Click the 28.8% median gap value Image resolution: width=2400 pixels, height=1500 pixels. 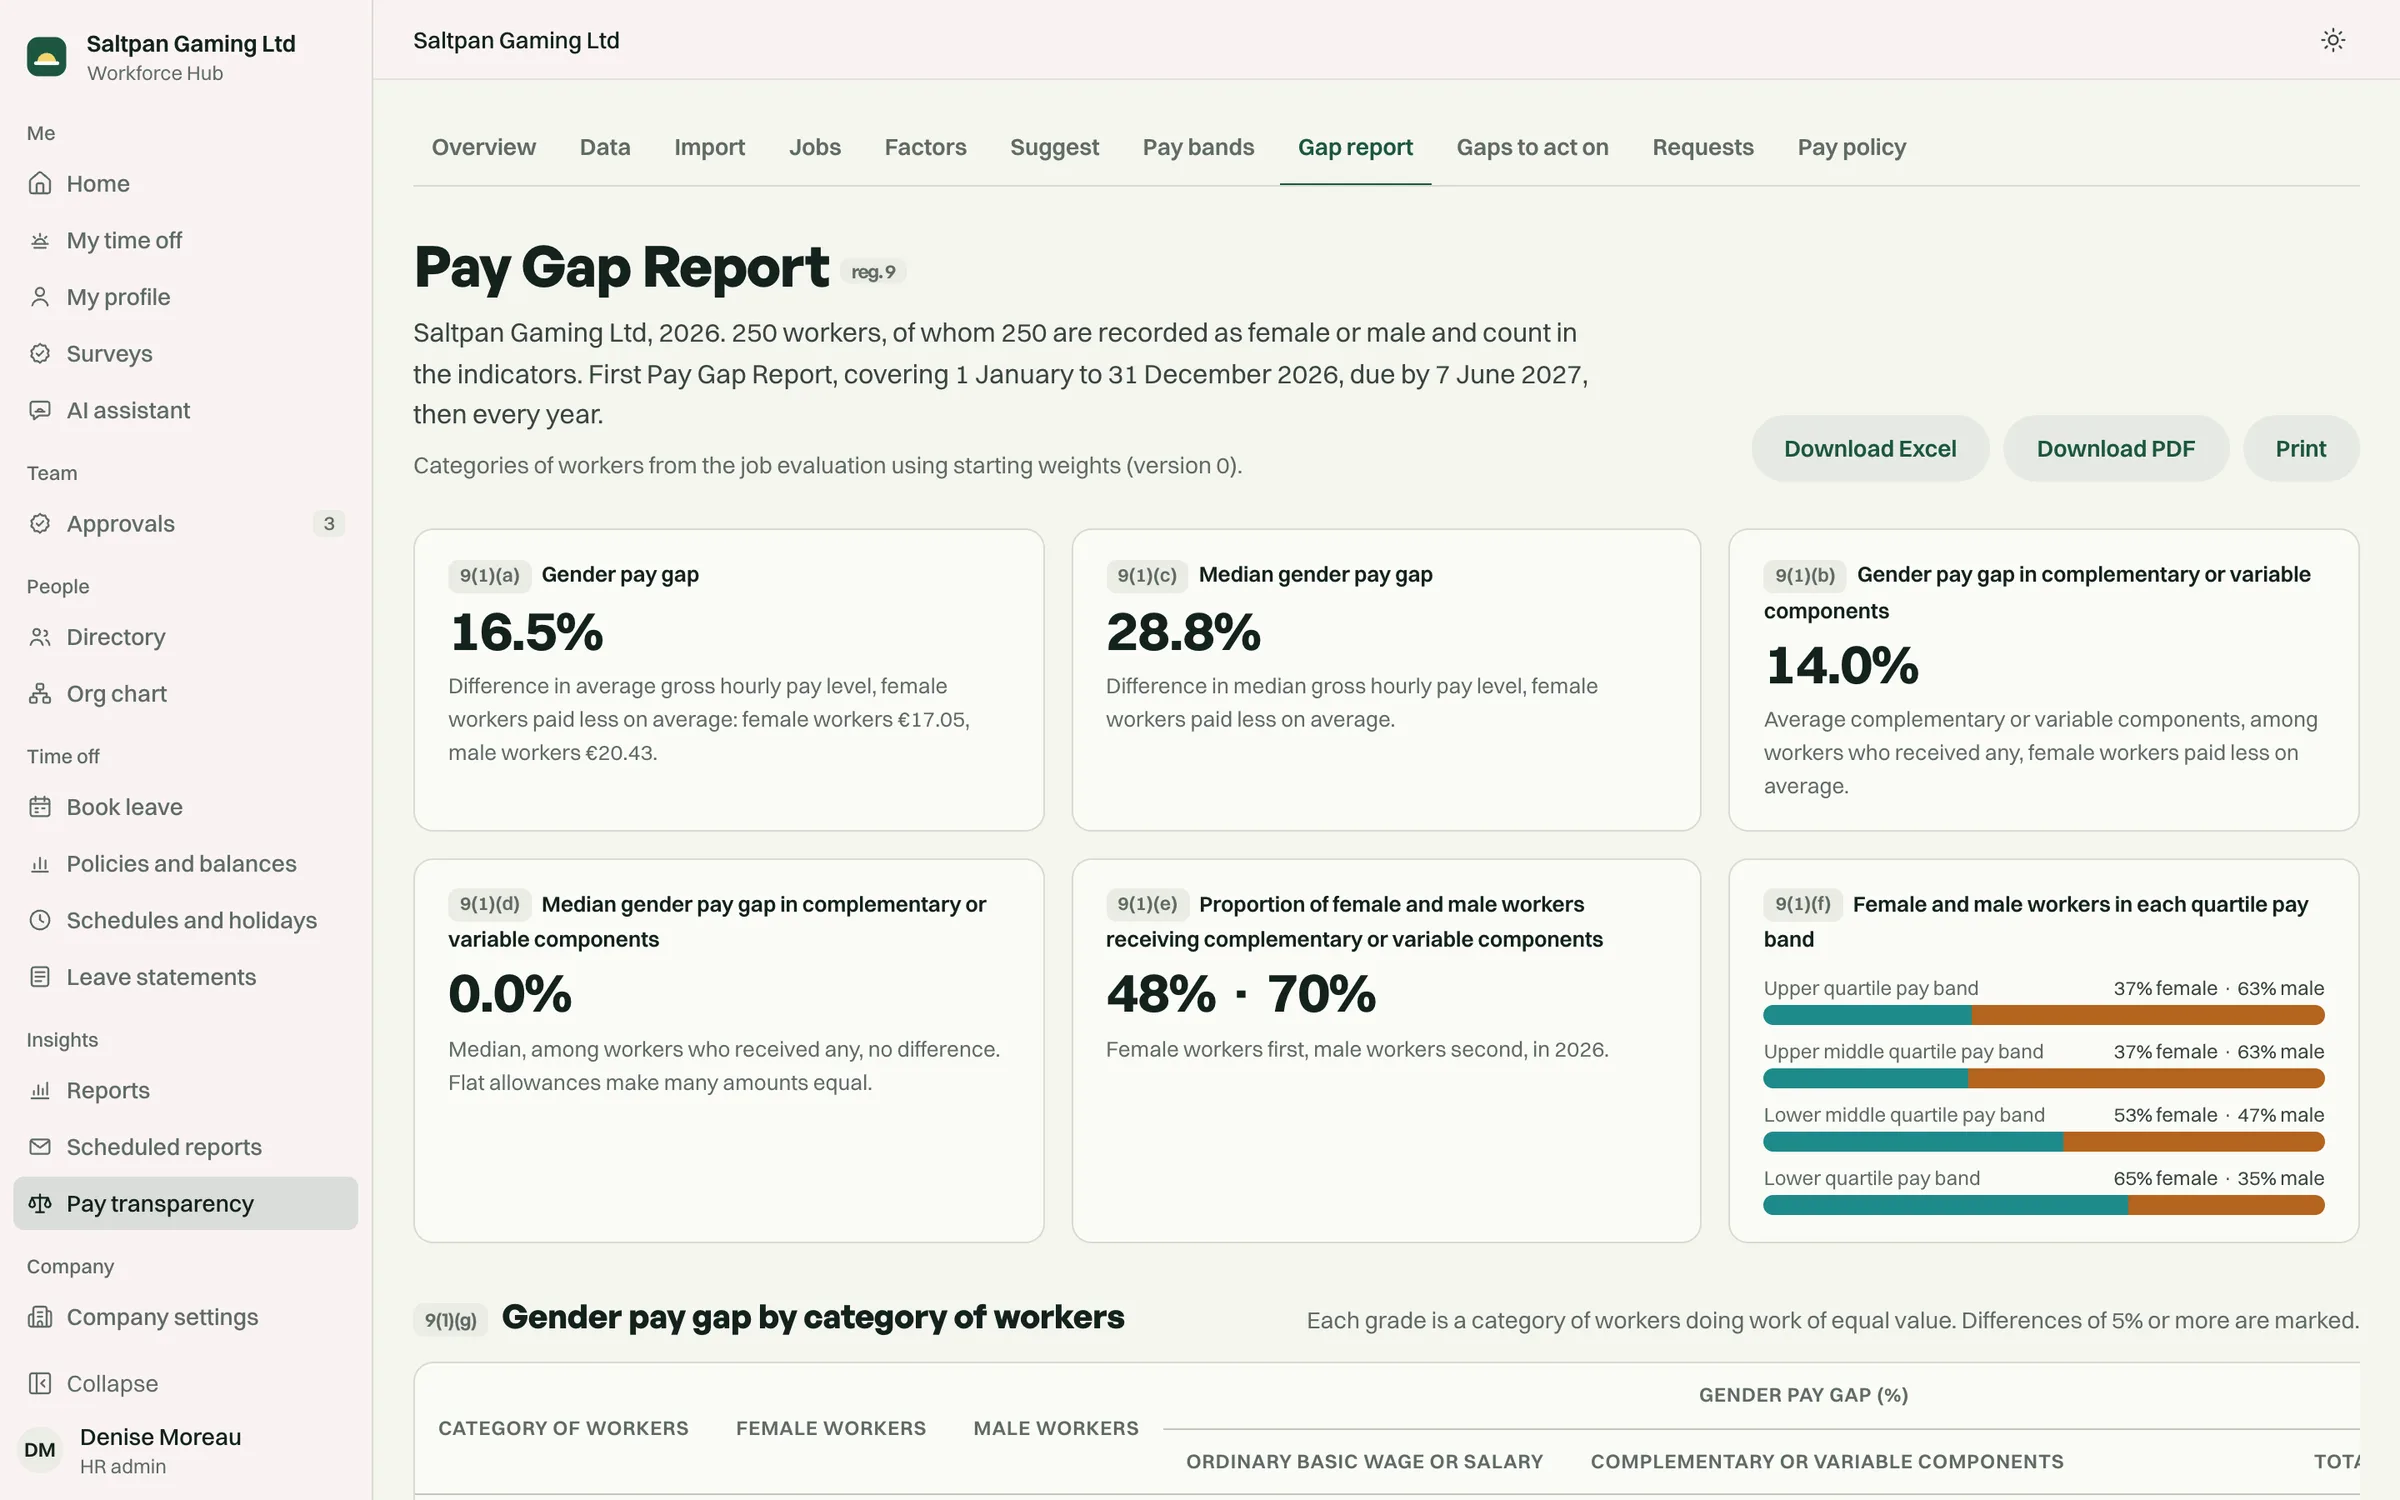click(1183, 632)
